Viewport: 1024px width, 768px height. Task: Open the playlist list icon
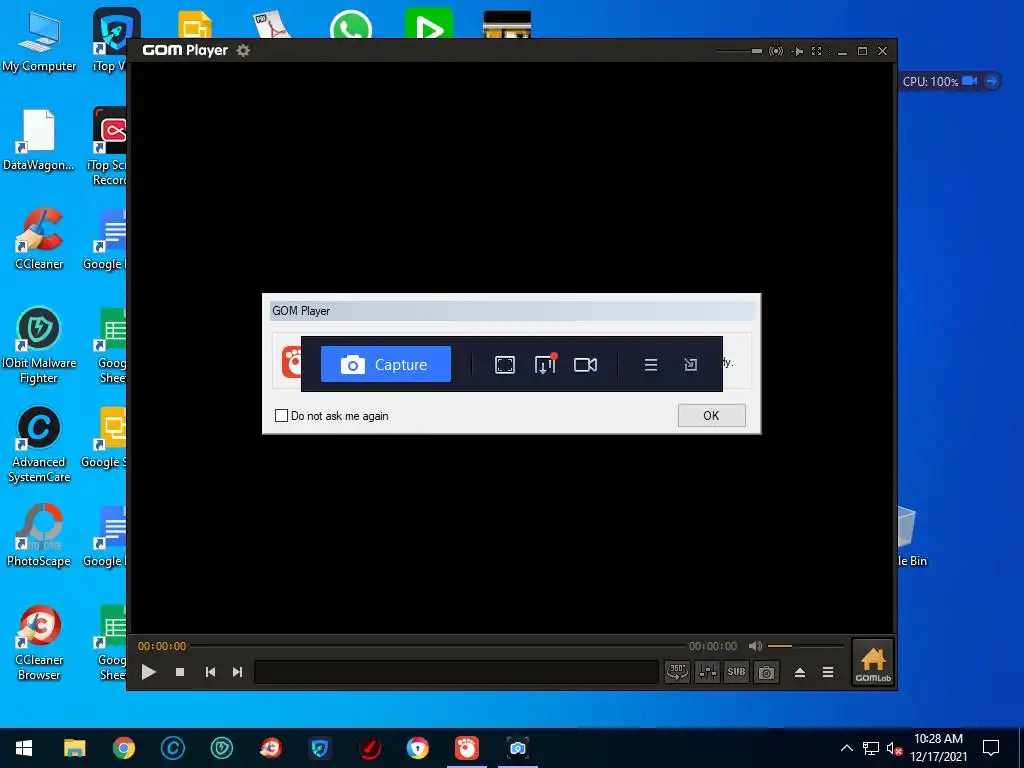pyautogui.click(x=827, y=672)
